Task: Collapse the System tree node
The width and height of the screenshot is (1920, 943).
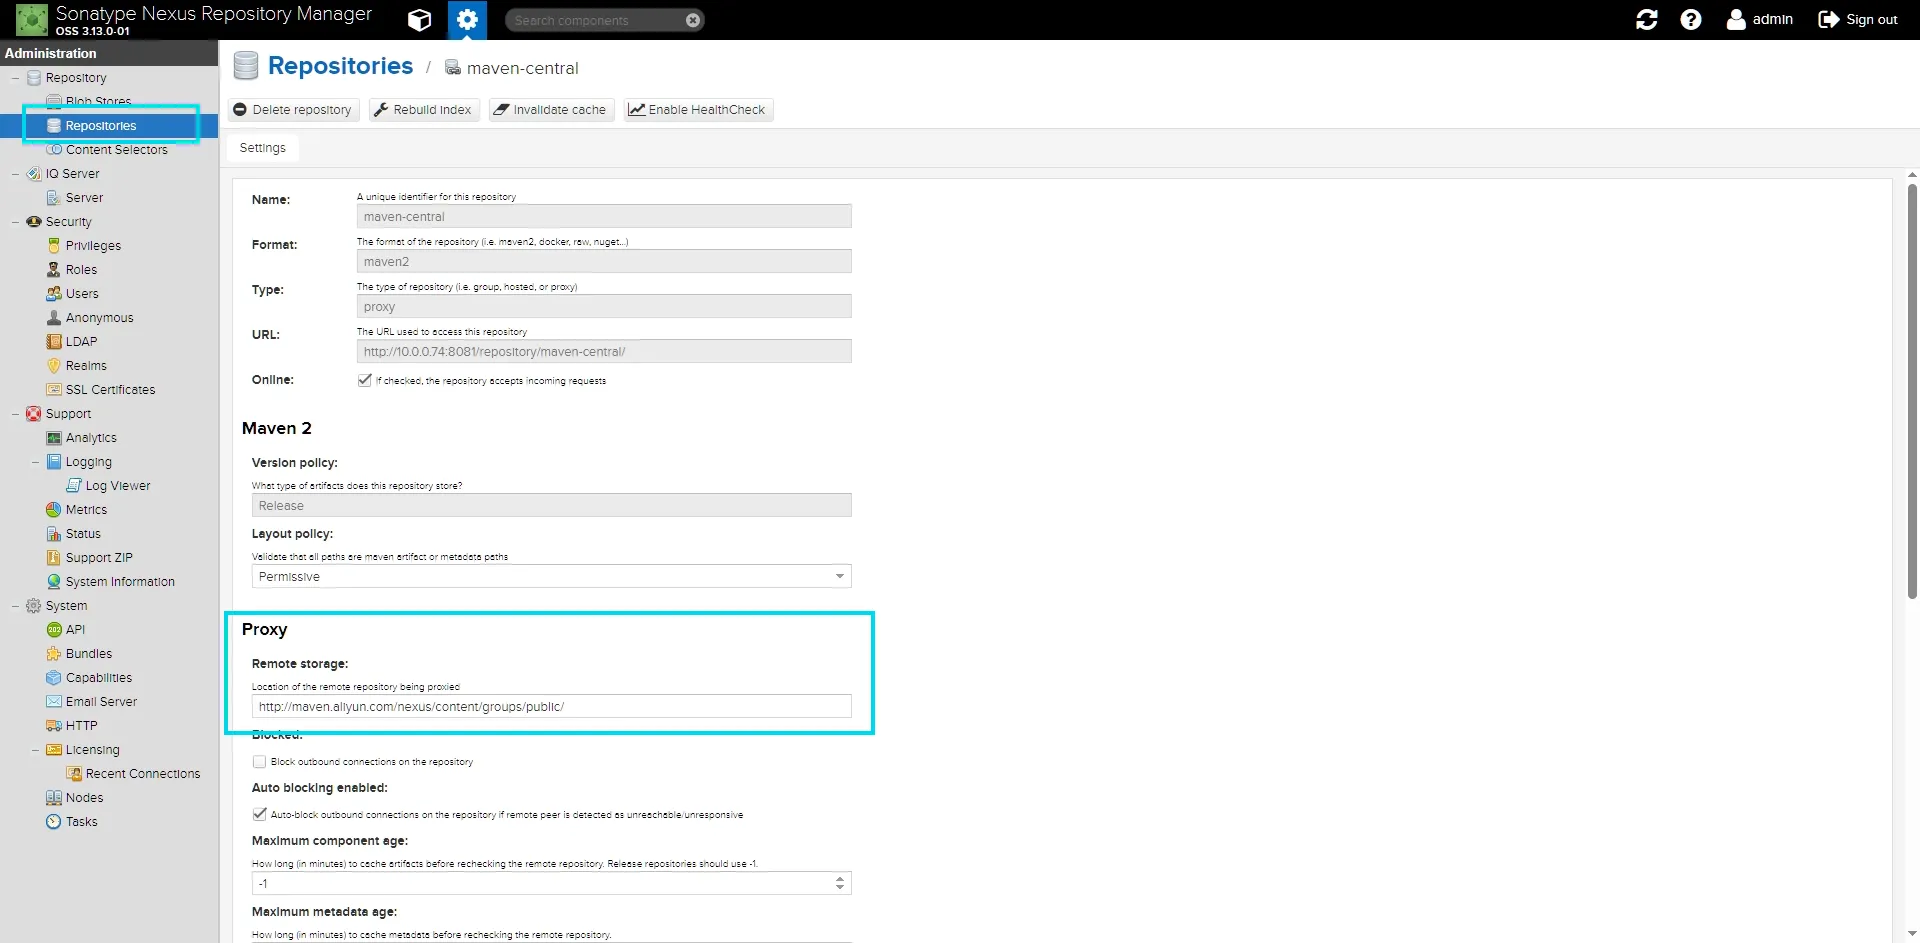Action: 15,606
